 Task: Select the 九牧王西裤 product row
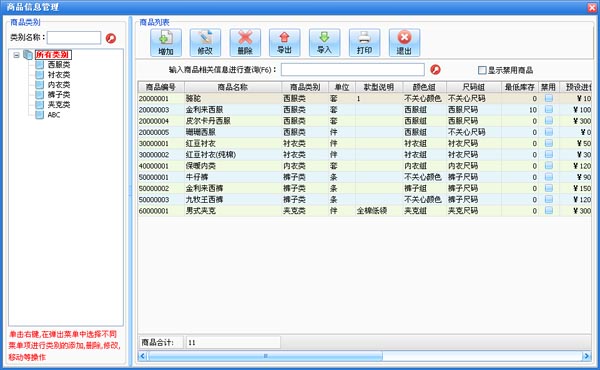tap(365, 199)
